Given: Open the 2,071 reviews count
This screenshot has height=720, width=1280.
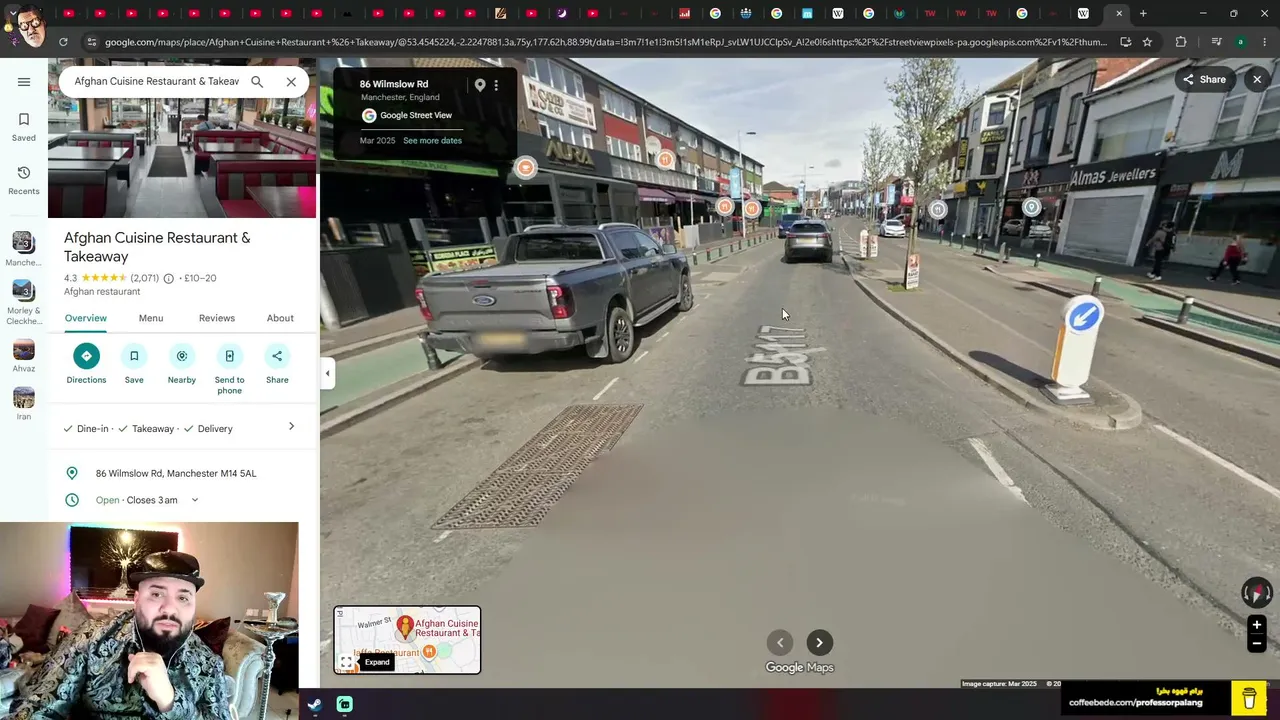Looking at the screenshot, I should [145, 278].
